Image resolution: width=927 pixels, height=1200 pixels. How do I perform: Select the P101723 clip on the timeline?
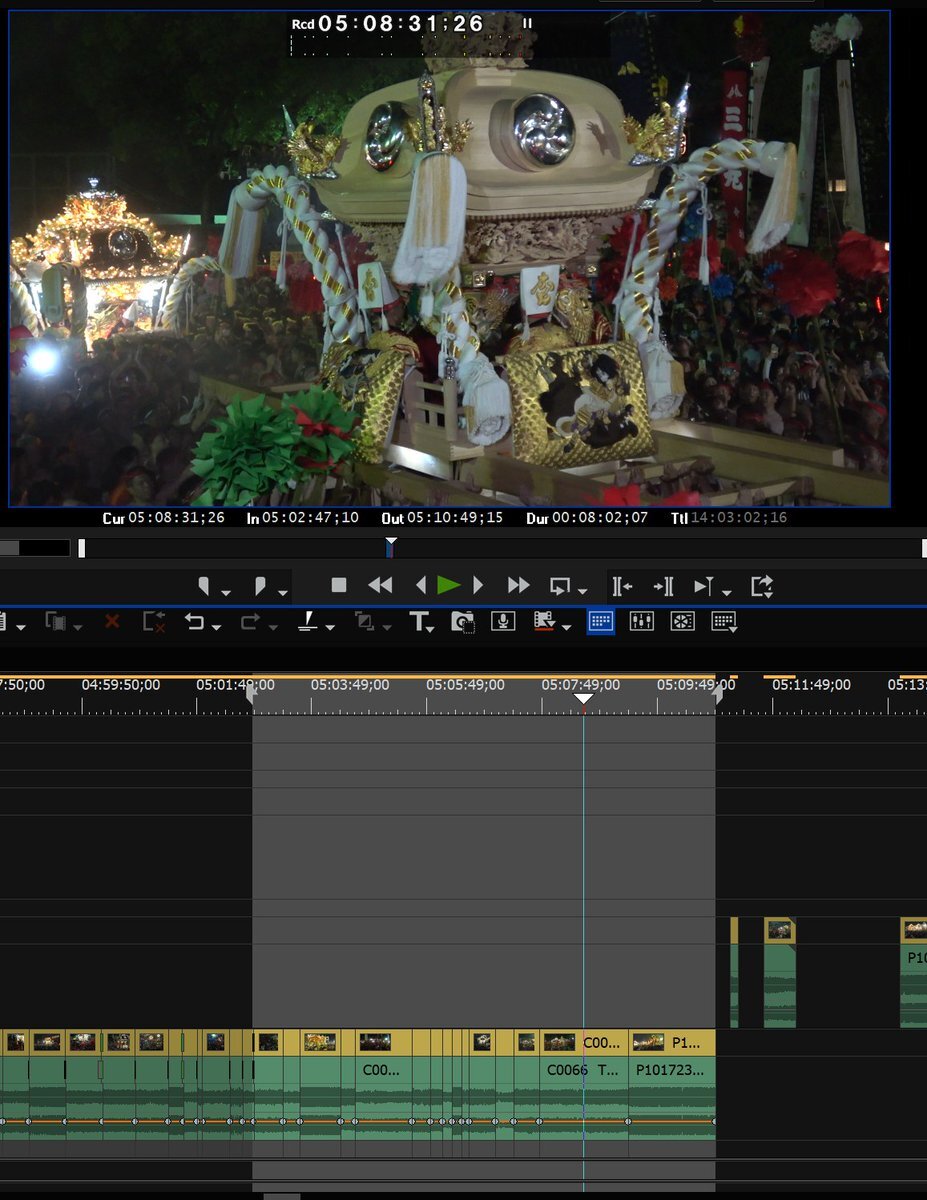[x=671, y=1070]
